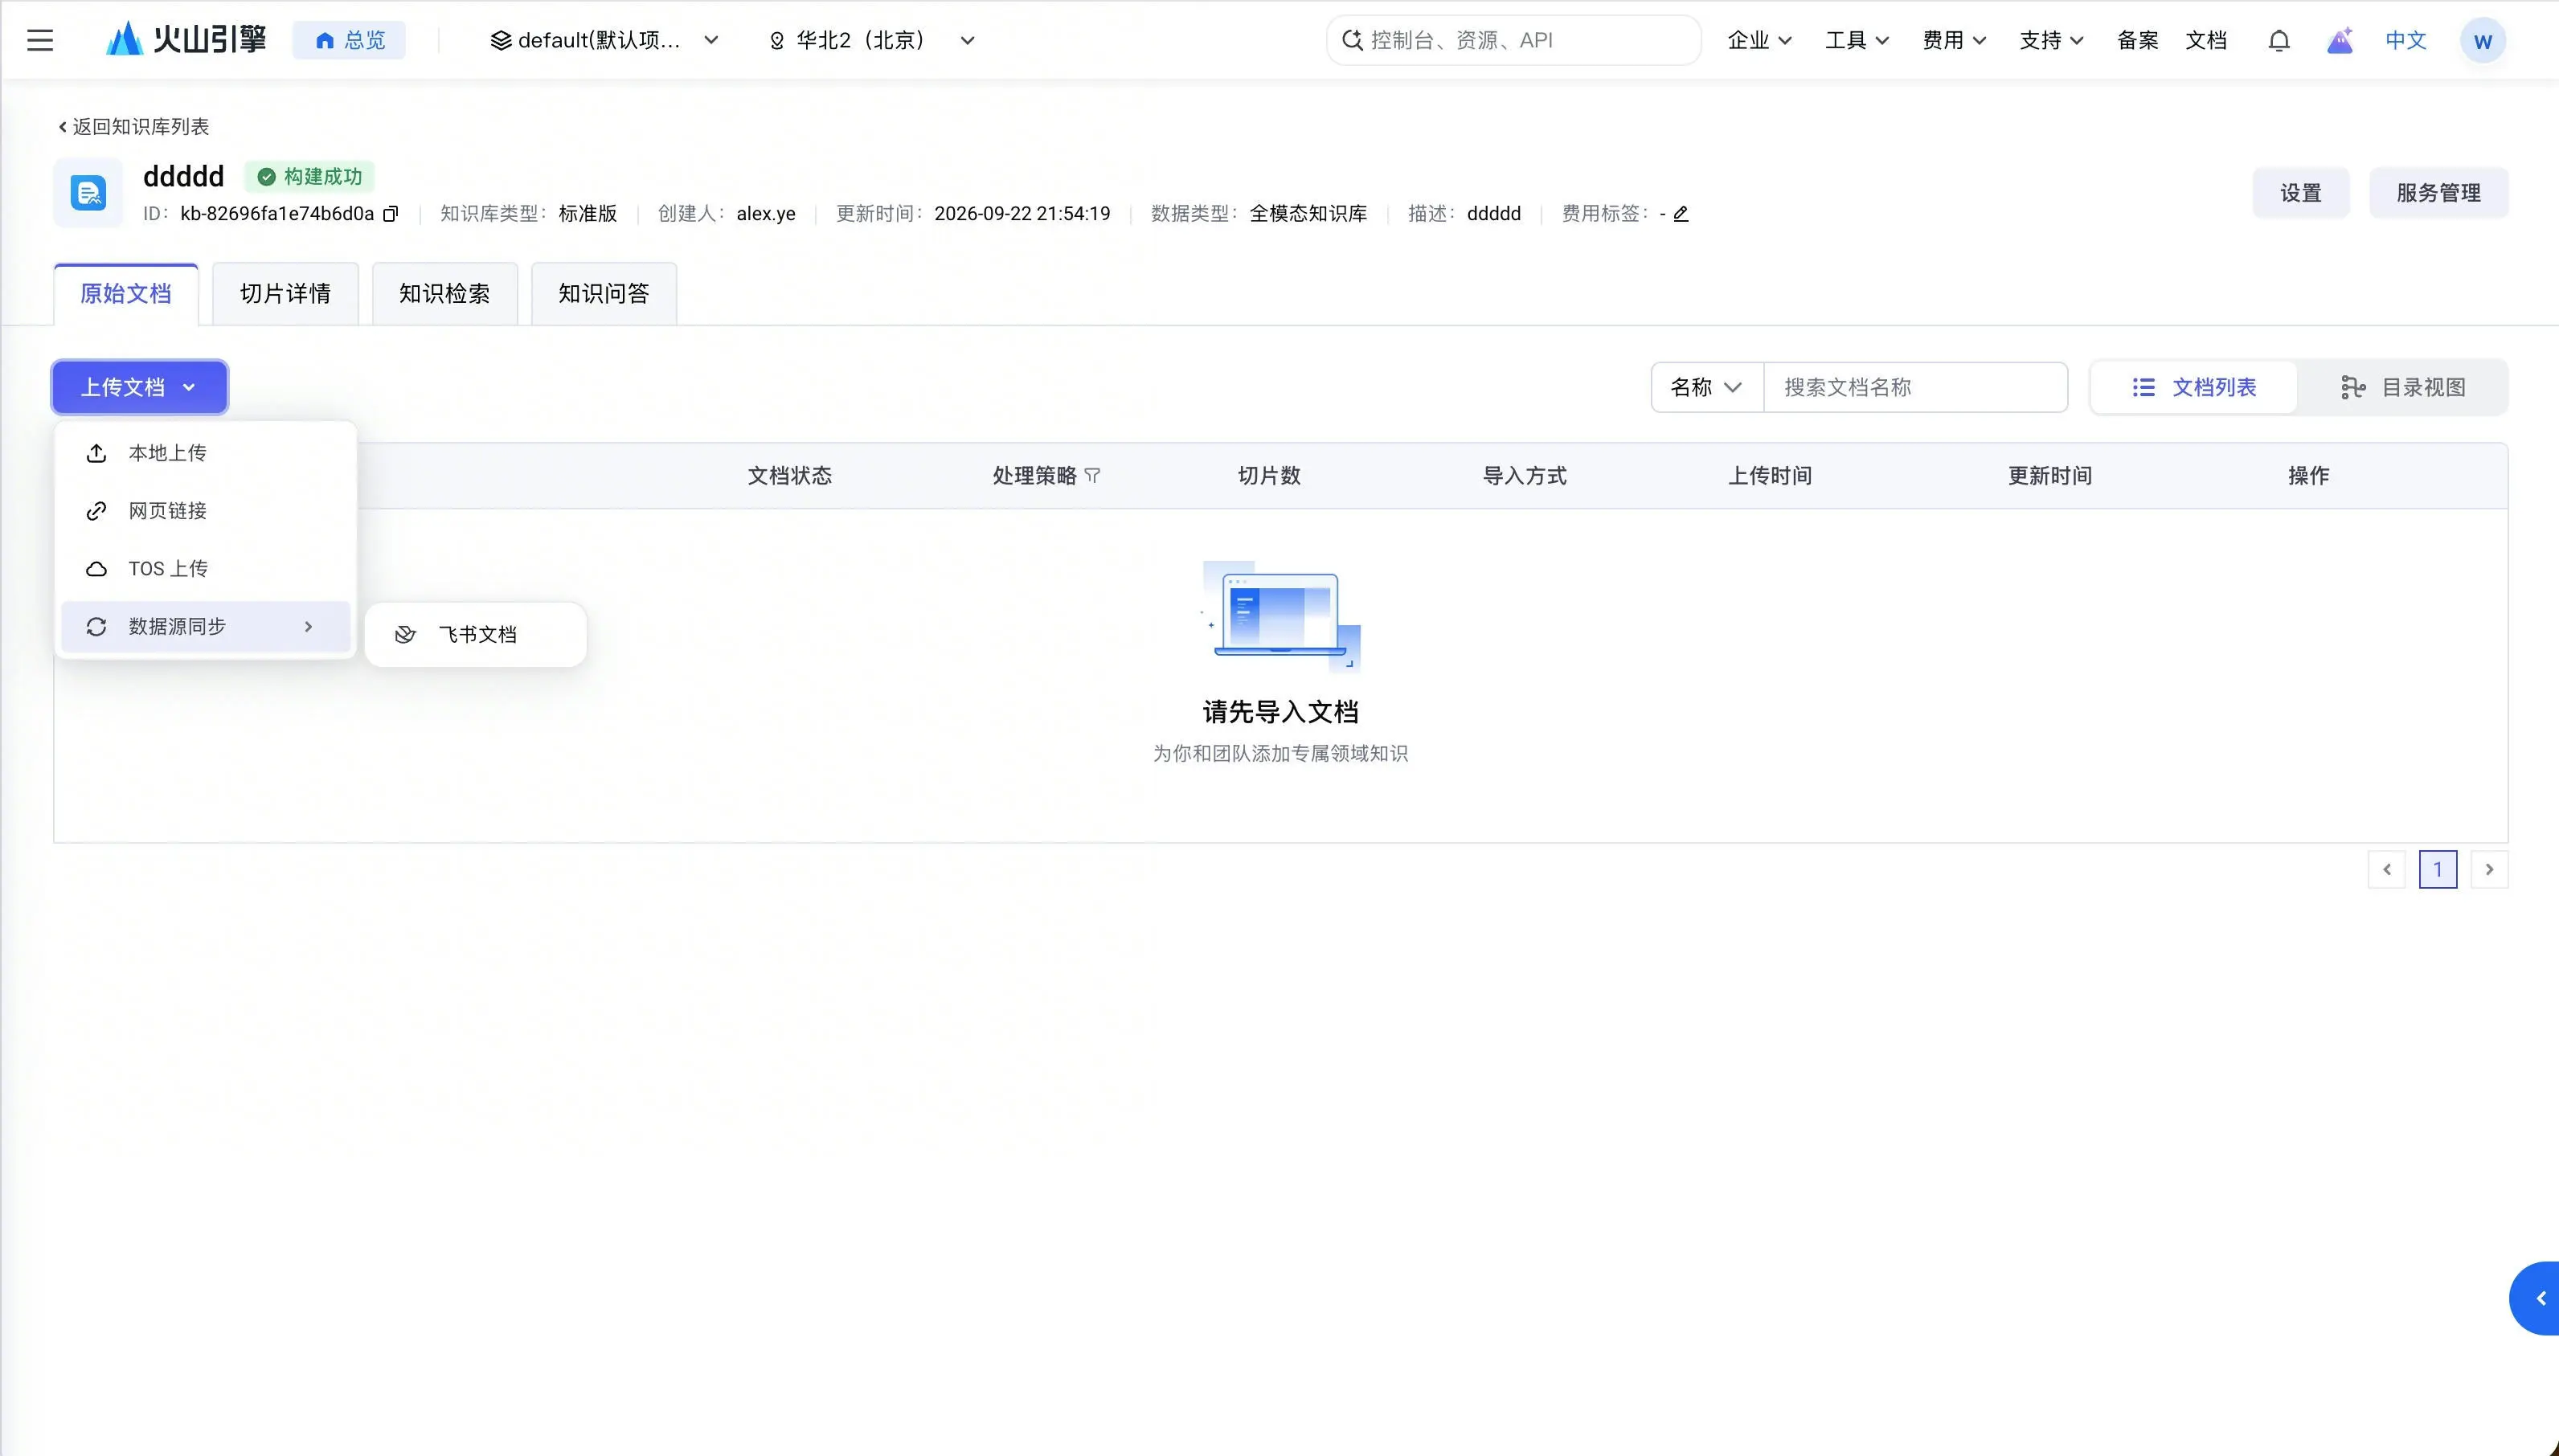Choose Feishu document sync option
The height and width of the screenshot is (1456, 2559).
pos(476,635)
